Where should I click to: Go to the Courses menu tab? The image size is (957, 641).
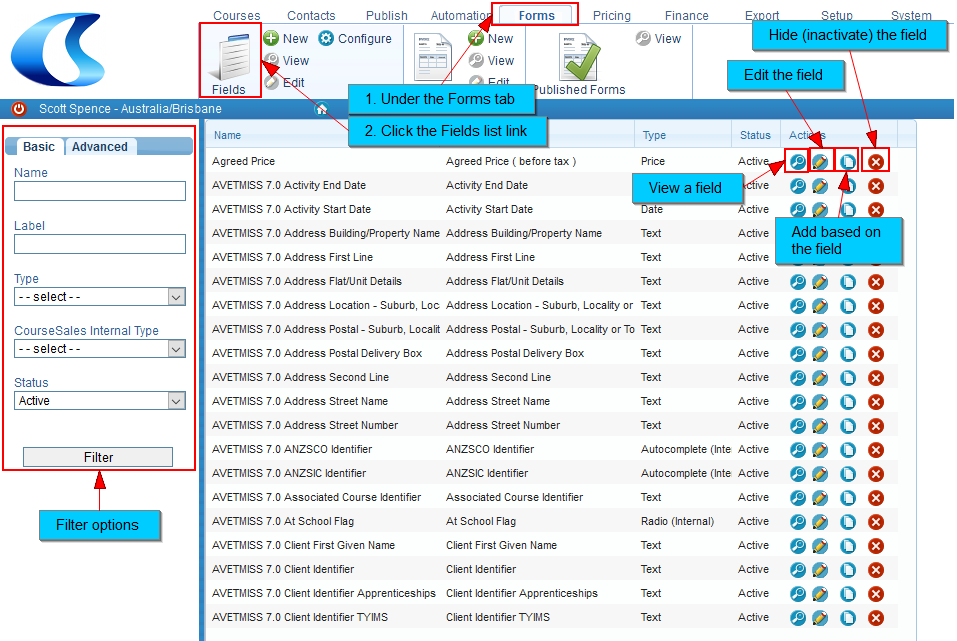[236, 15]
